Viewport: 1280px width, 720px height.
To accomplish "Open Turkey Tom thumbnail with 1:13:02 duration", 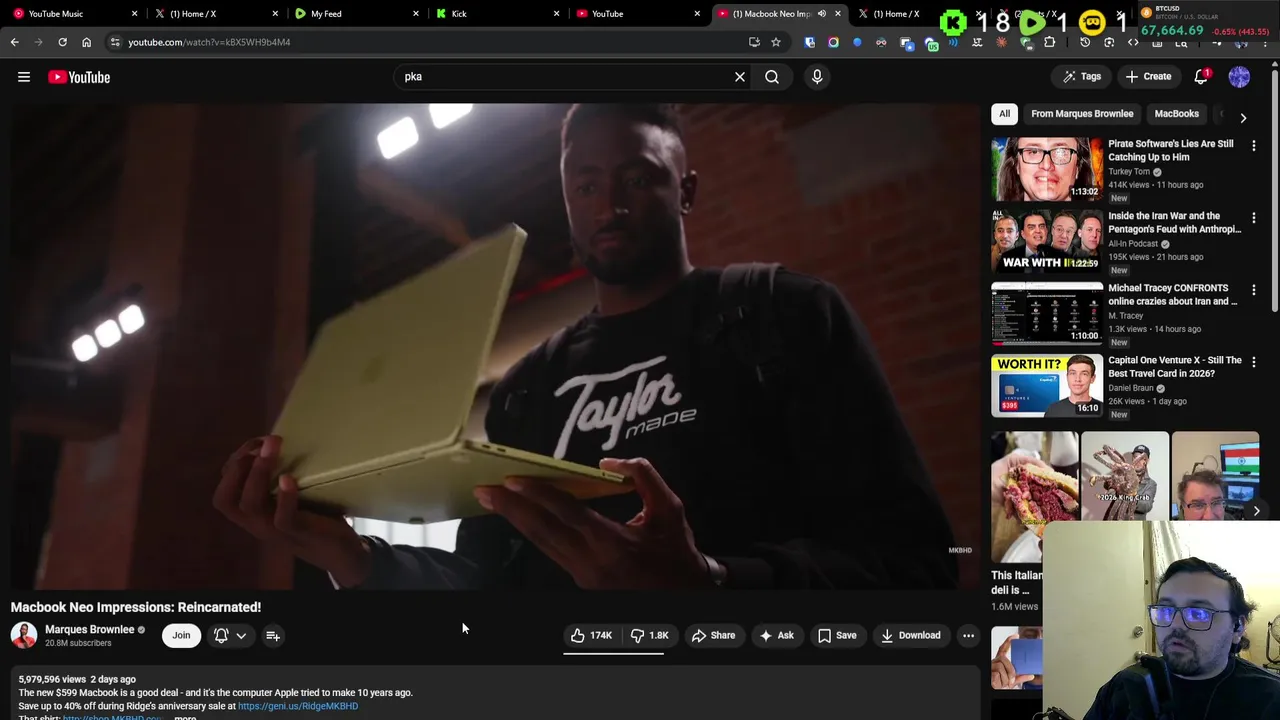I will [x=1047, y=169].
